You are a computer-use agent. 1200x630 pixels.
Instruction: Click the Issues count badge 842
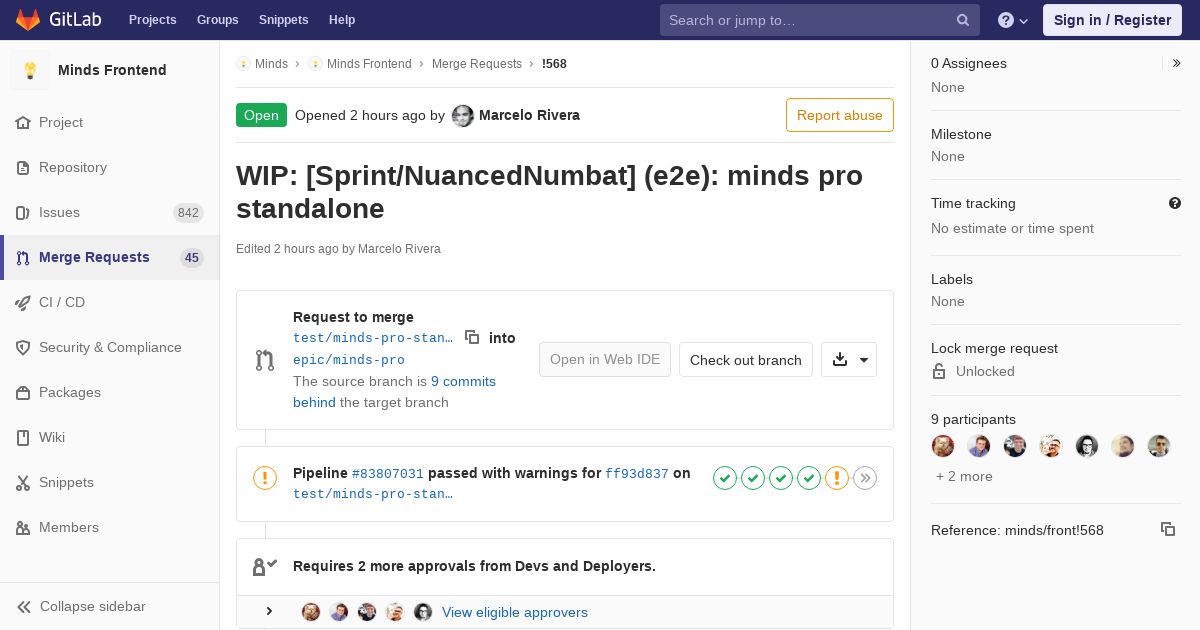[x=188, y=213]
